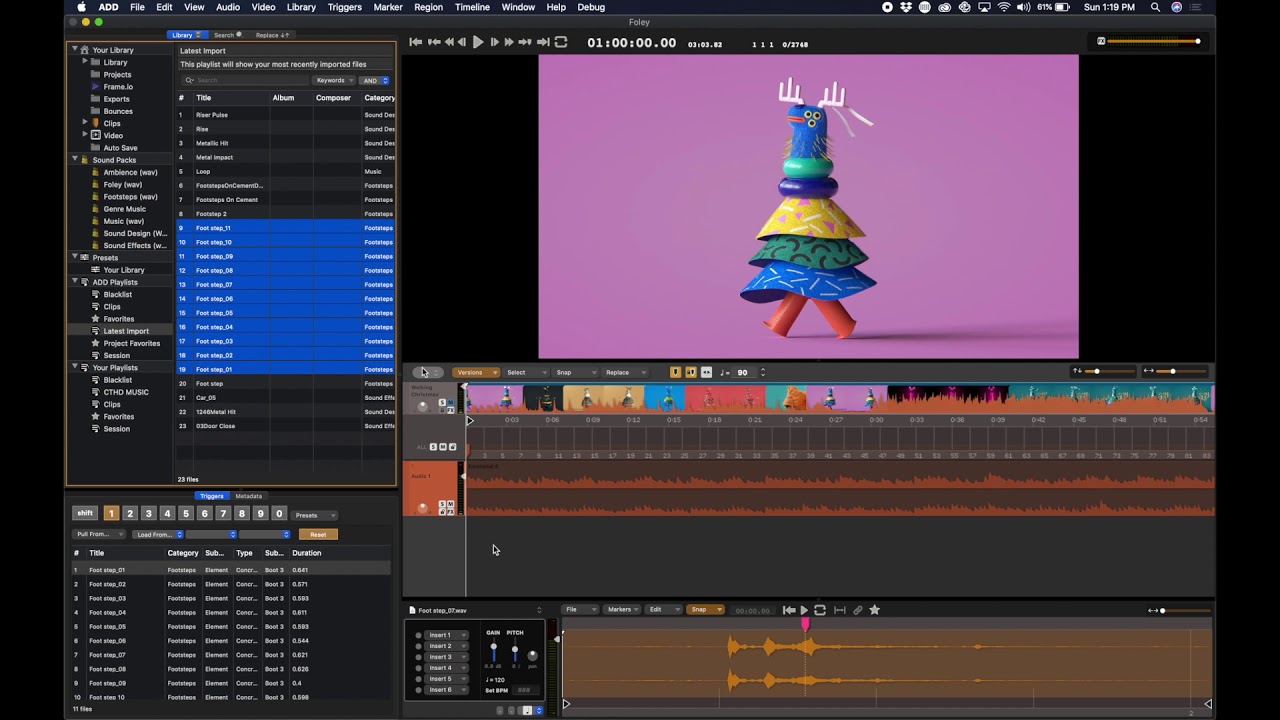The height and width of the screenshot is (720, 1280).
Task: Open the Versions dropdown in timeline toolbar
Action: [x=475, y=373]
